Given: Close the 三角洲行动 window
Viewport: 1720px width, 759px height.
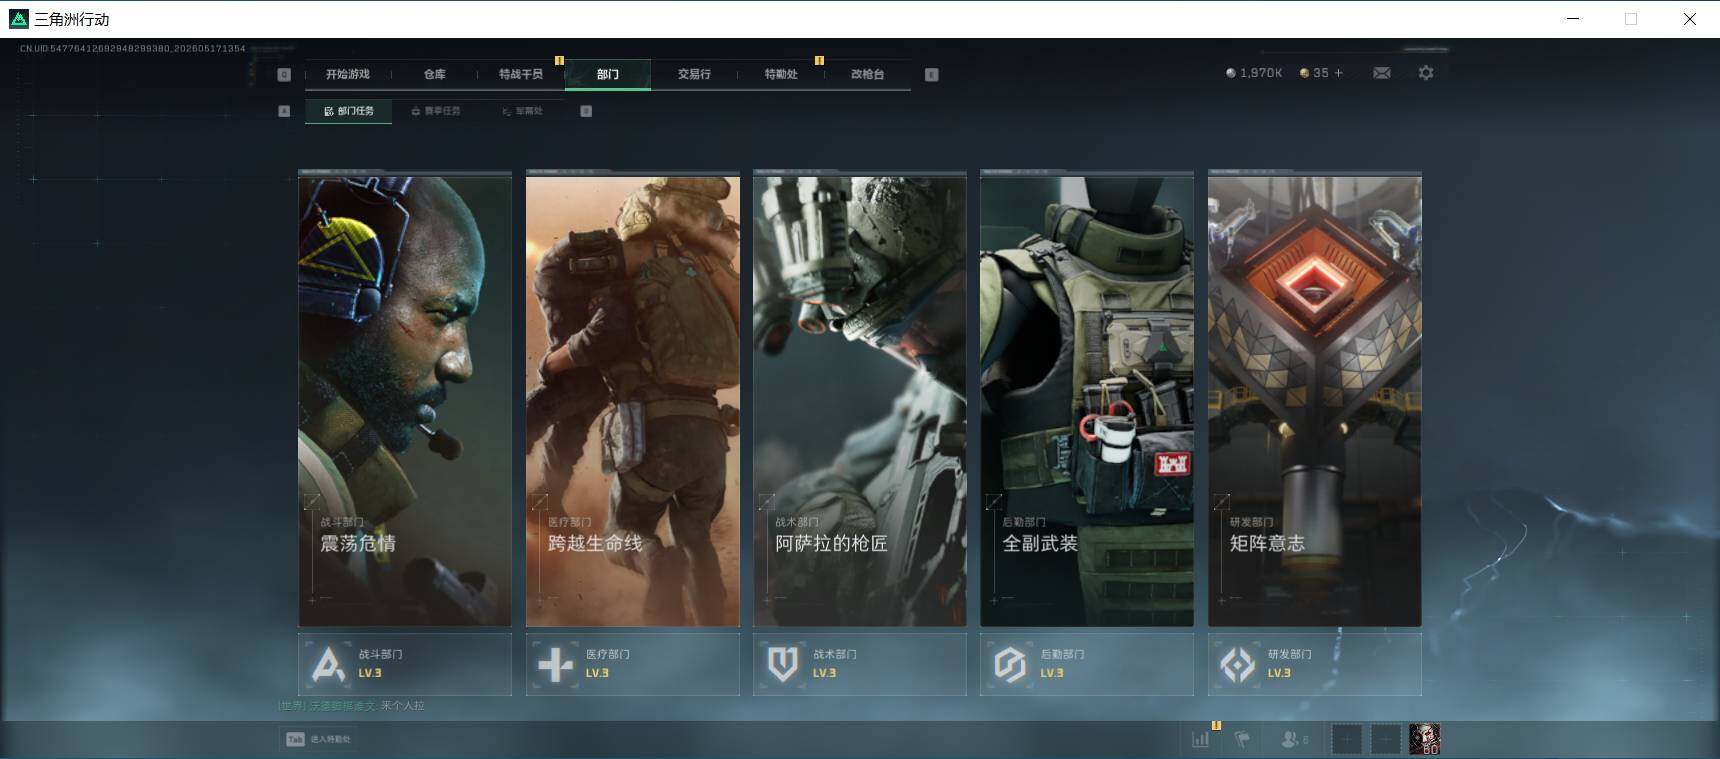Looking at the screenshot, I should tap(1689, 19).
